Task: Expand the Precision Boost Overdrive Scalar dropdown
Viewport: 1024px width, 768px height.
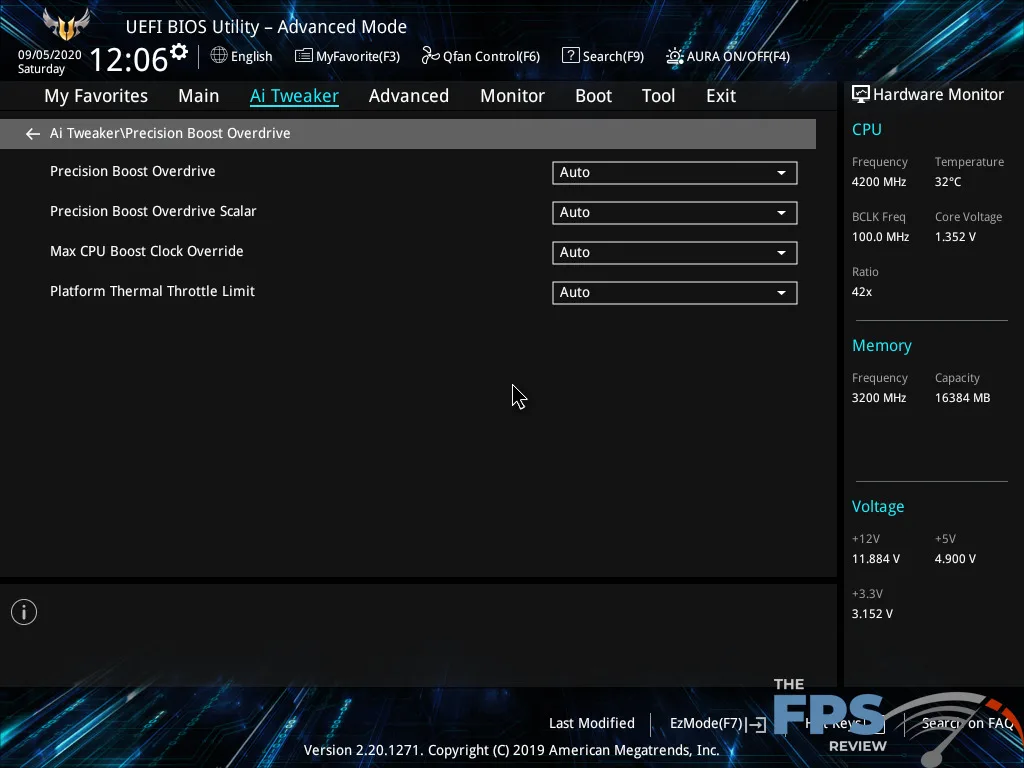Action: [x=675, y=213]
